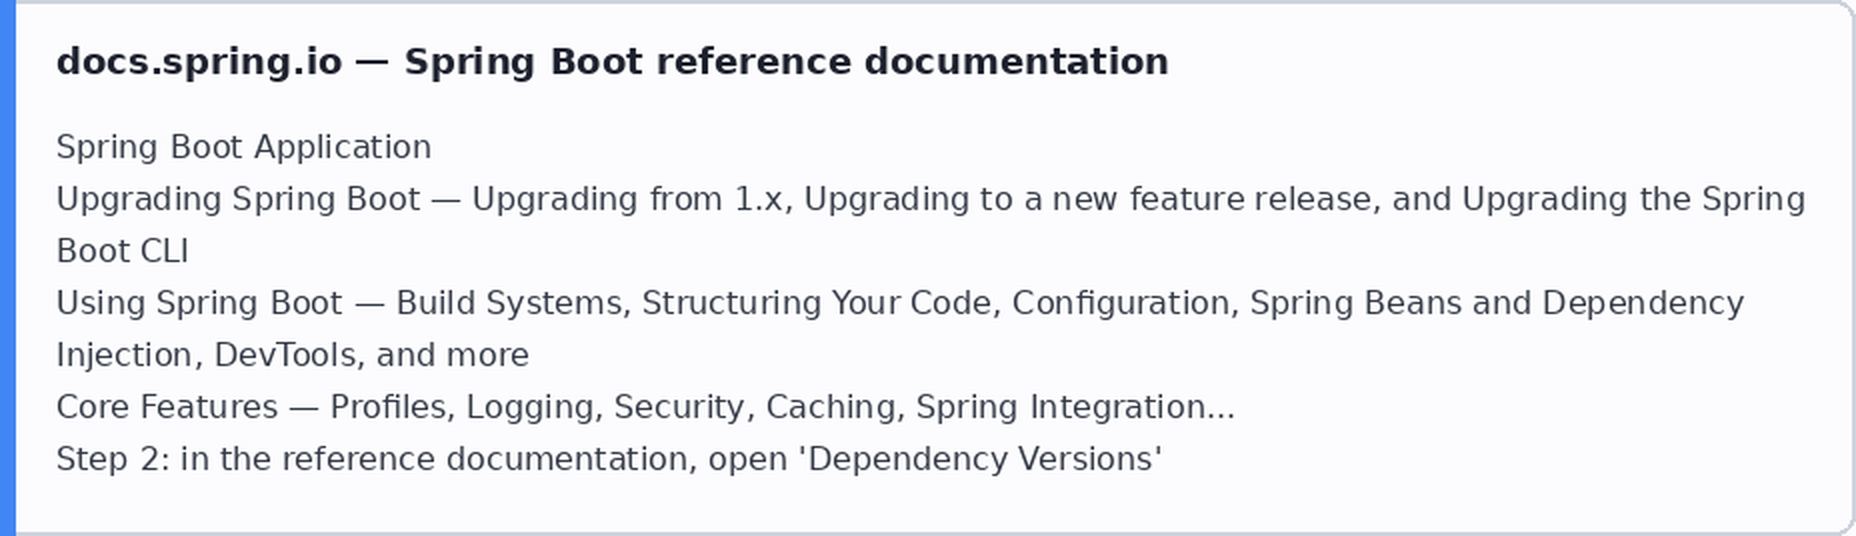1856x536 pixels.
Task: Open the 'Using Spring Boot' section
Action: [x=199, y=303]
